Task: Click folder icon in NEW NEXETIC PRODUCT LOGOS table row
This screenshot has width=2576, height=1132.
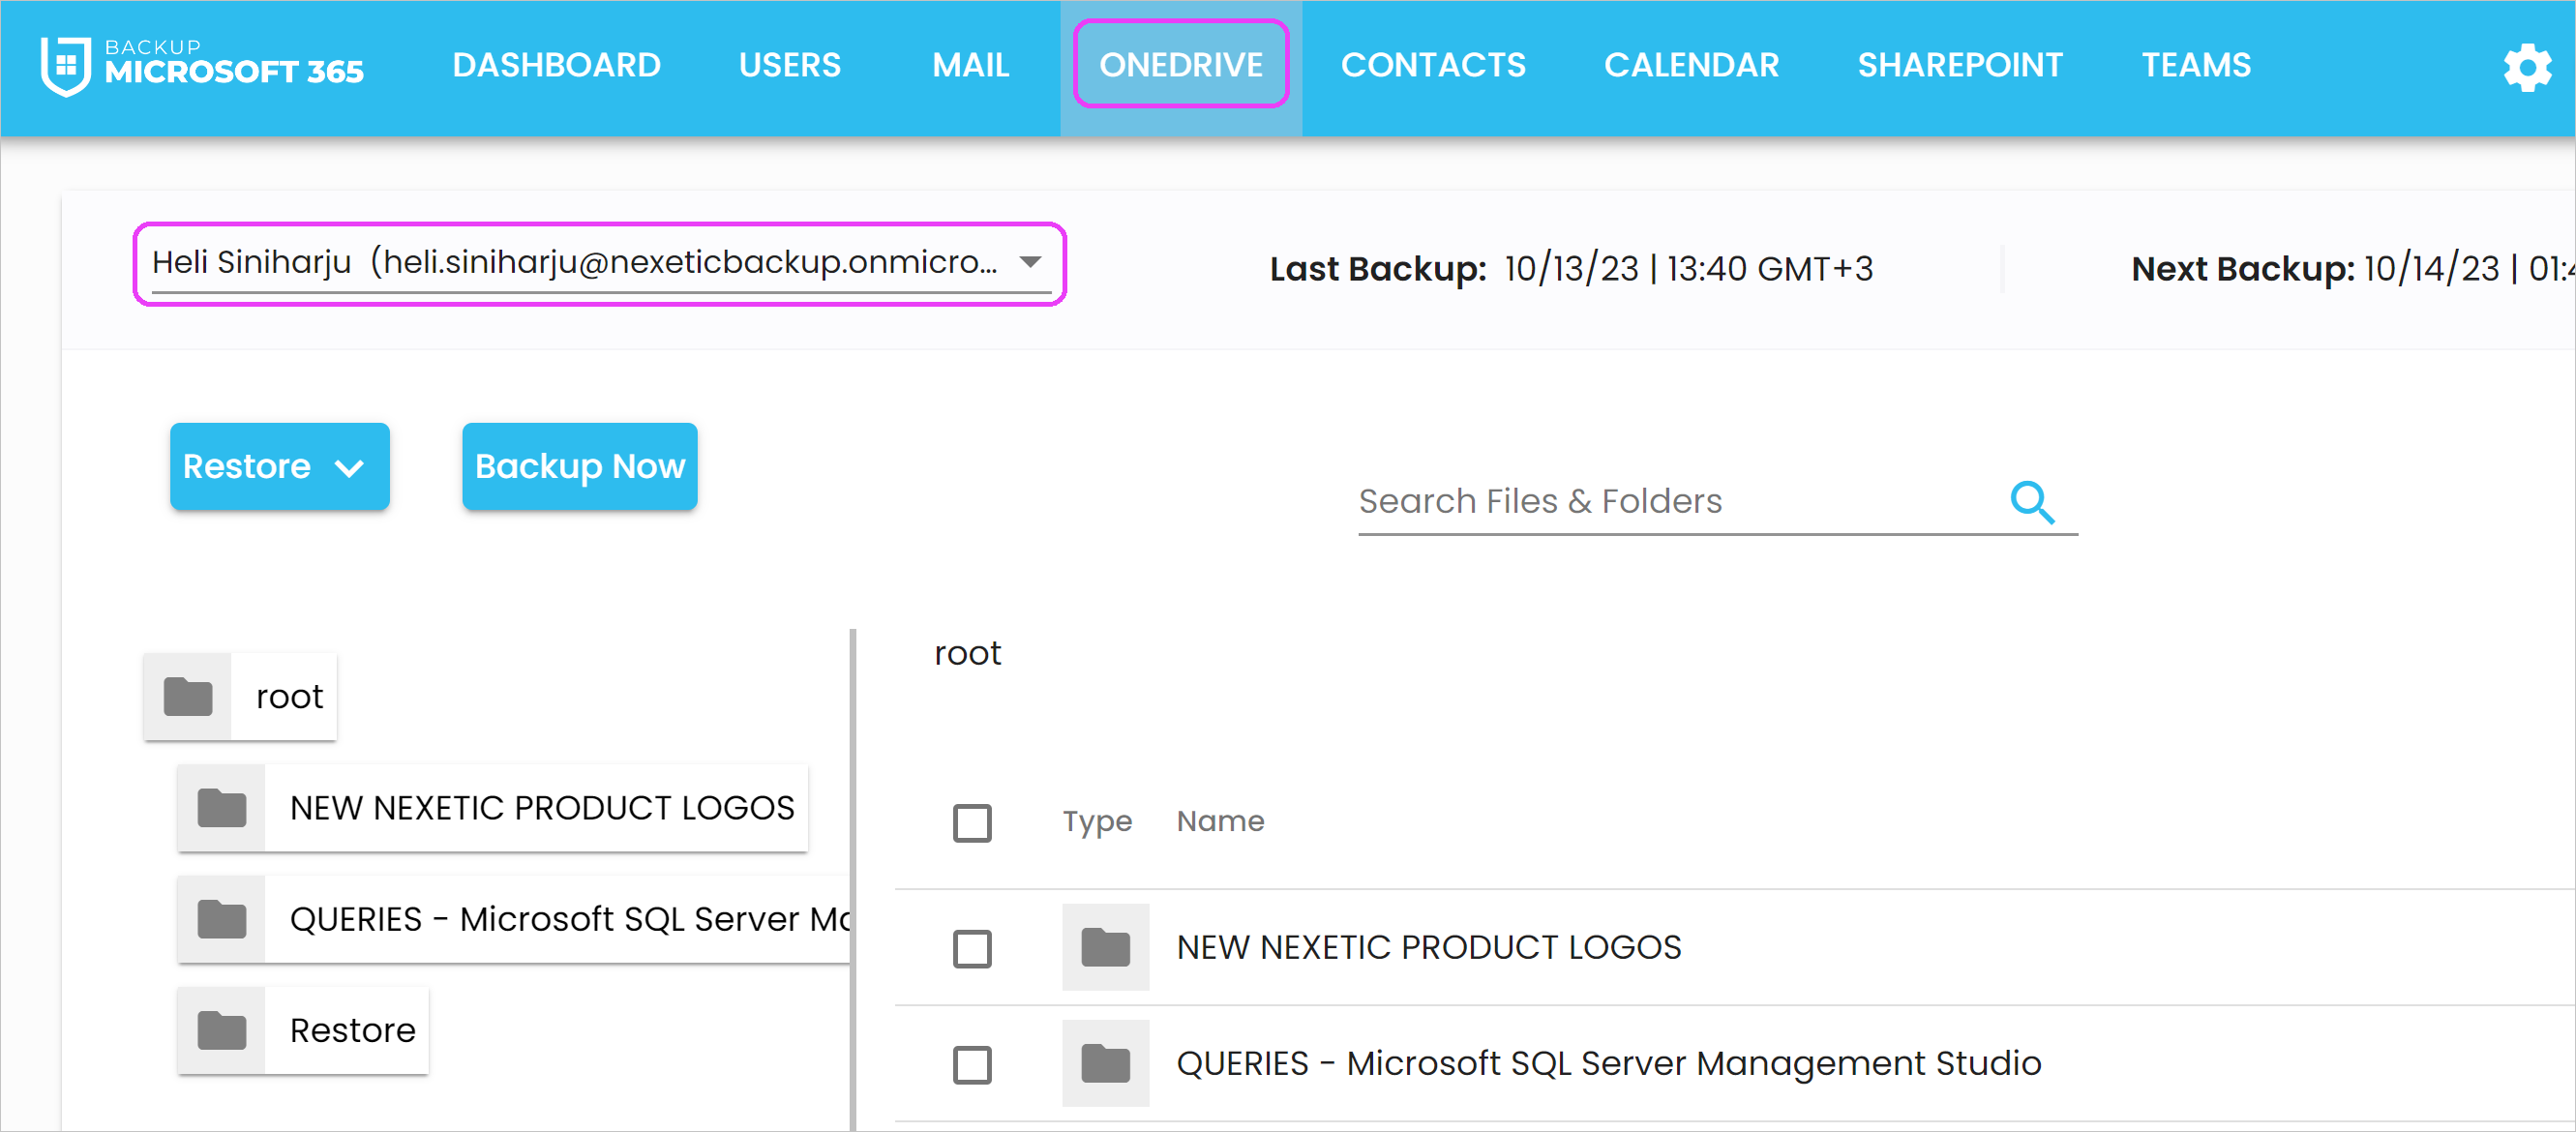Action: [1105, 946]
